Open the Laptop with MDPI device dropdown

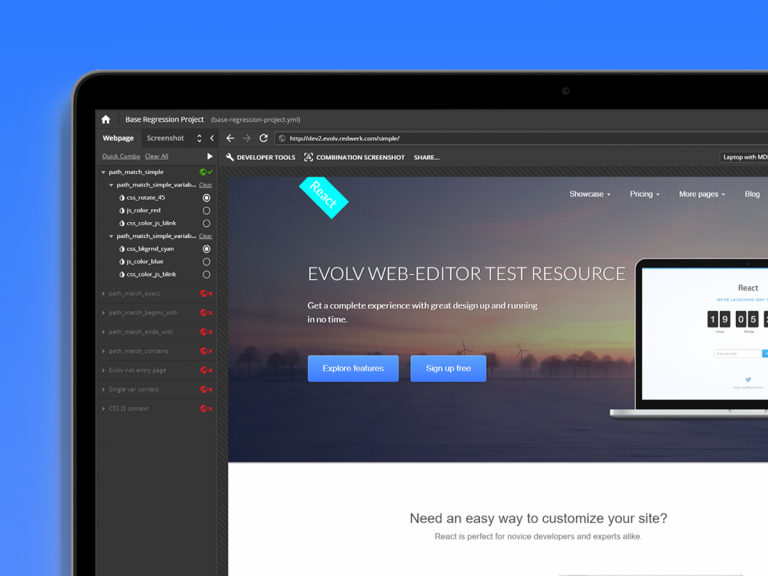coord(744,157)
